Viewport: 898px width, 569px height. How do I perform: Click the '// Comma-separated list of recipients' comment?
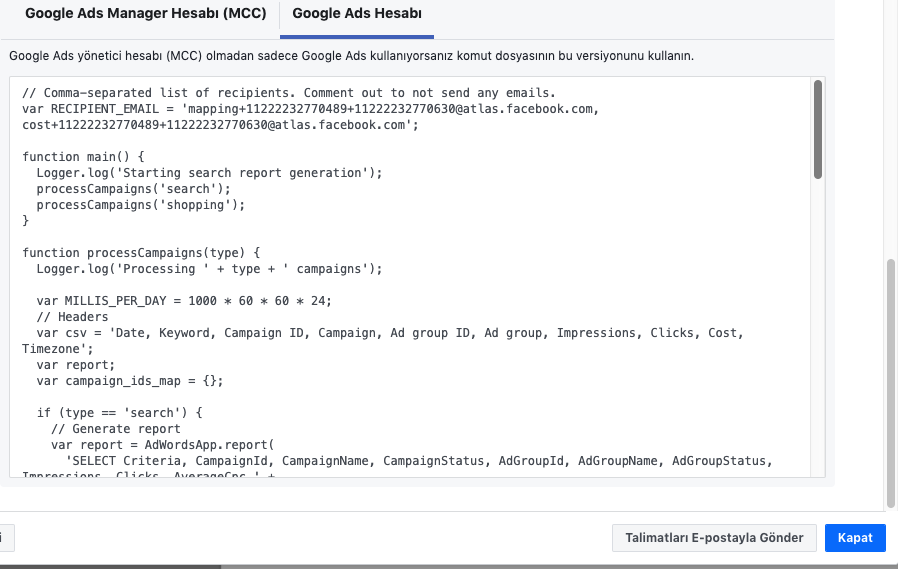(x=289, y=93)
